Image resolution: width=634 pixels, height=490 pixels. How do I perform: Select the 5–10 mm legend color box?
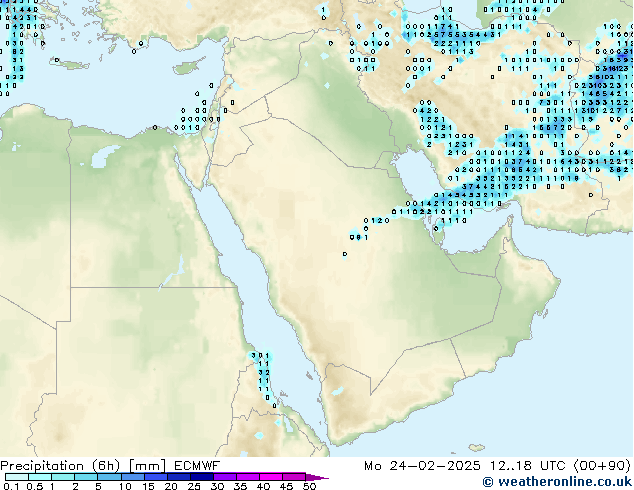109,477
